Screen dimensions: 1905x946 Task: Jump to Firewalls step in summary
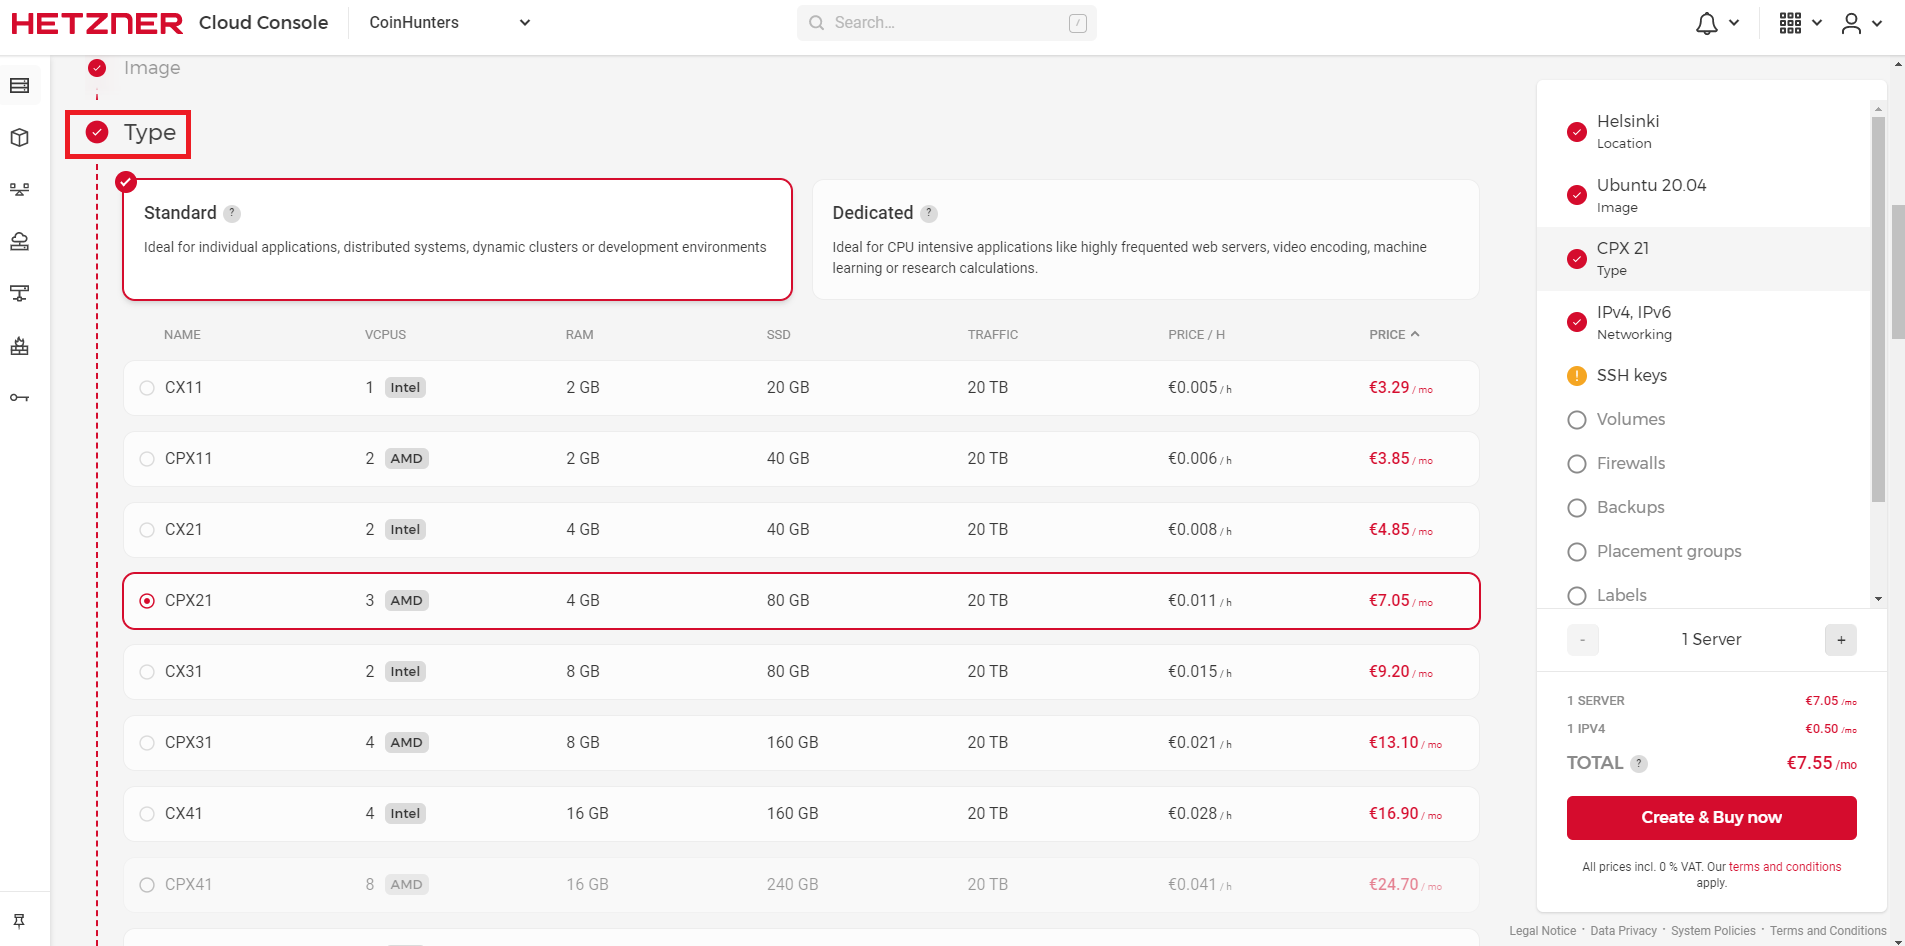pyautogui.click(x=1703, y=464)
